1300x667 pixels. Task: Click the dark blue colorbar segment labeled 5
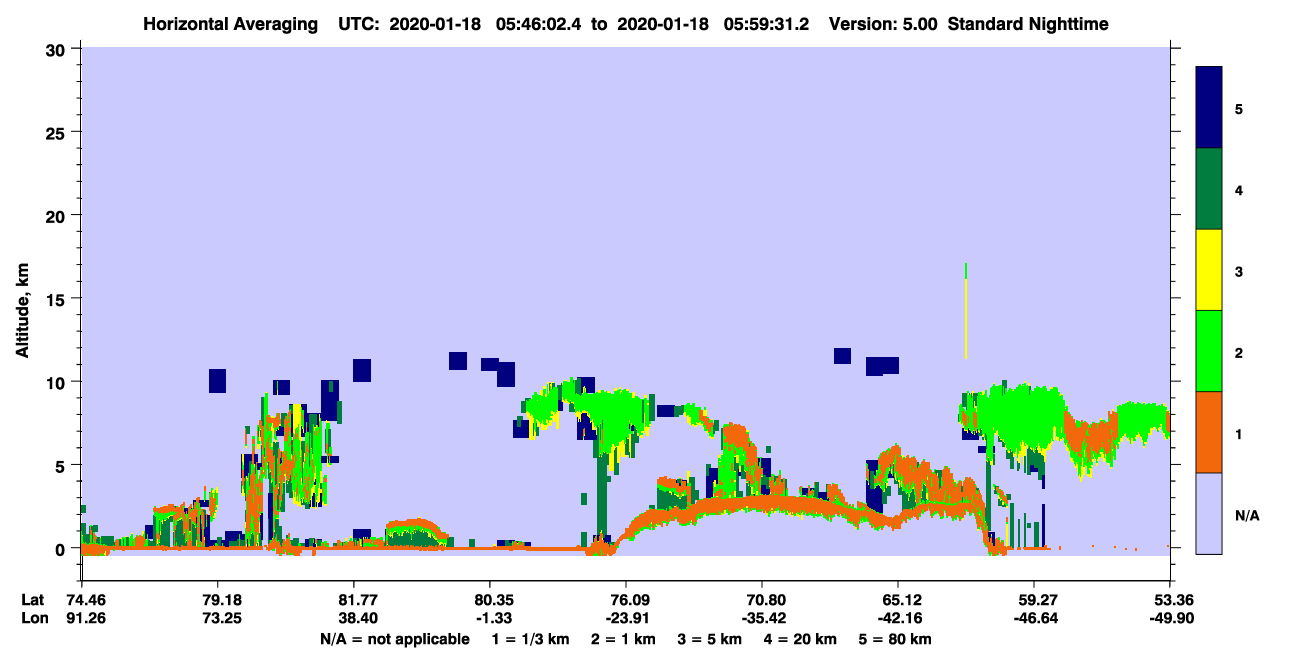tap(1209, 108)
